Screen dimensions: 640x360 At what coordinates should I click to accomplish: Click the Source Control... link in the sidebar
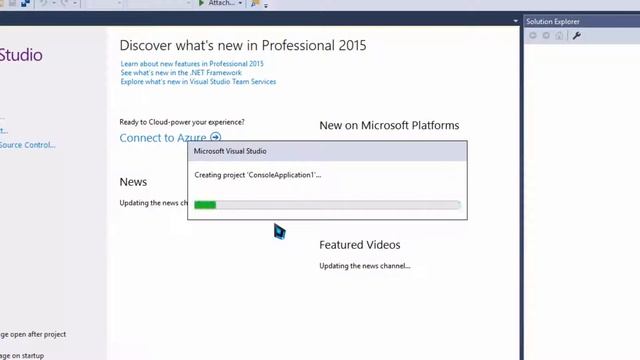tap(27, 145)
